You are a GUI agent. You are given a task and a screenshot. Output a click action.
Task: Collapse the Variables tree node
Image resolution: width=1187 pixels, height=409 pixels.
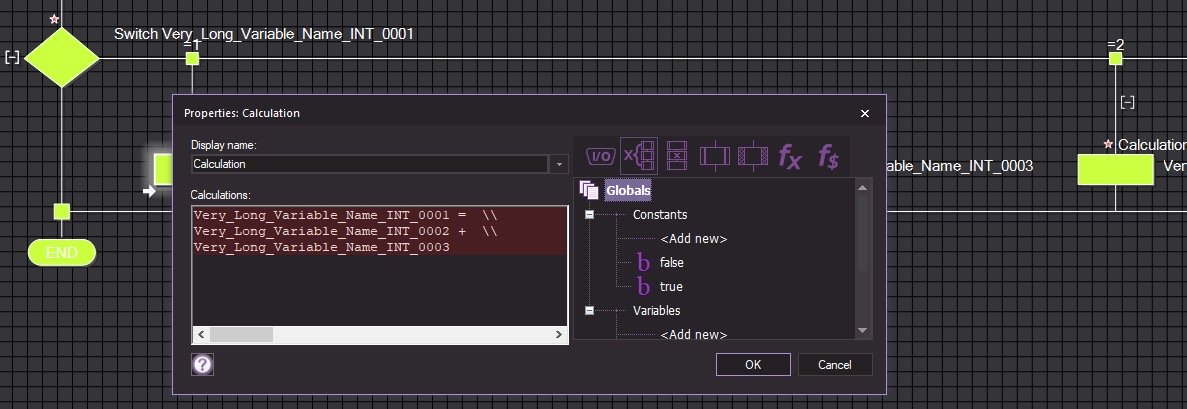[590, 311]
